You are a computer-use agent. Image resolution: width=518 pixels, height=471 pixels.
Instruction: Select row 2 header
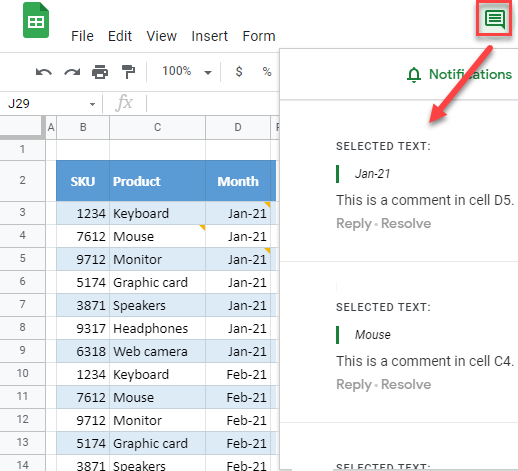tap(22, 180)
